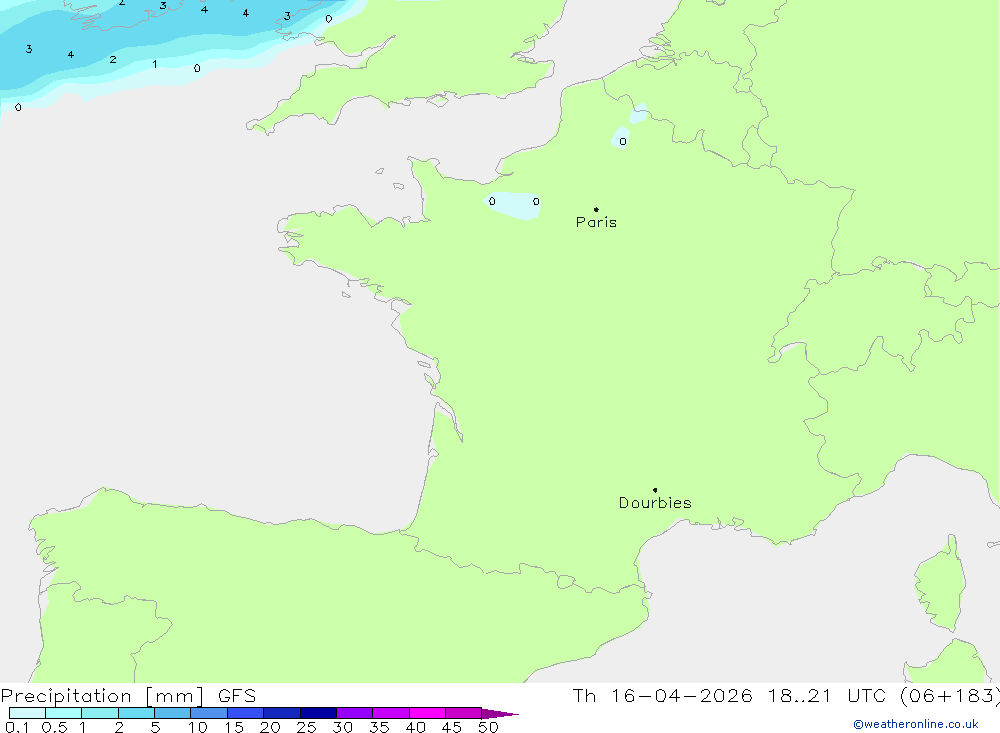Select the black marker dot above Paris
This screenshot has width=1000, height=733.
click(x=596, y=209)
